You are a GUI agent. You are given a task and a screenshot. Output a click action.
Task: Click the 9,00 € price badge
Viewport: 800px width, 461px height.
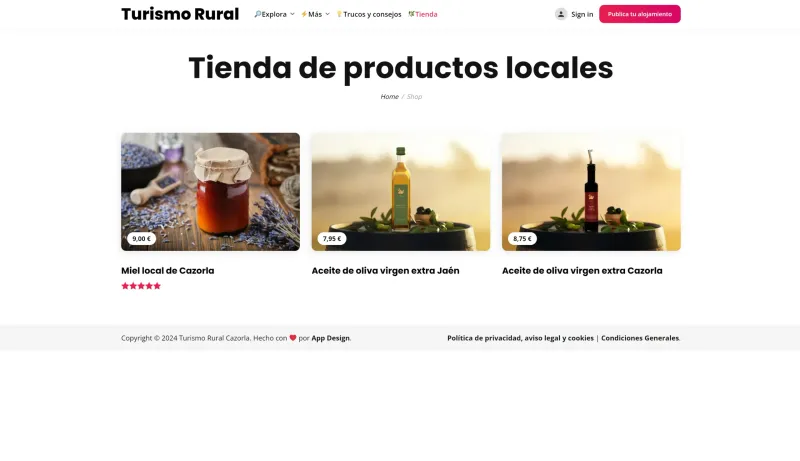pyautogui.click(x=141, y=239)
